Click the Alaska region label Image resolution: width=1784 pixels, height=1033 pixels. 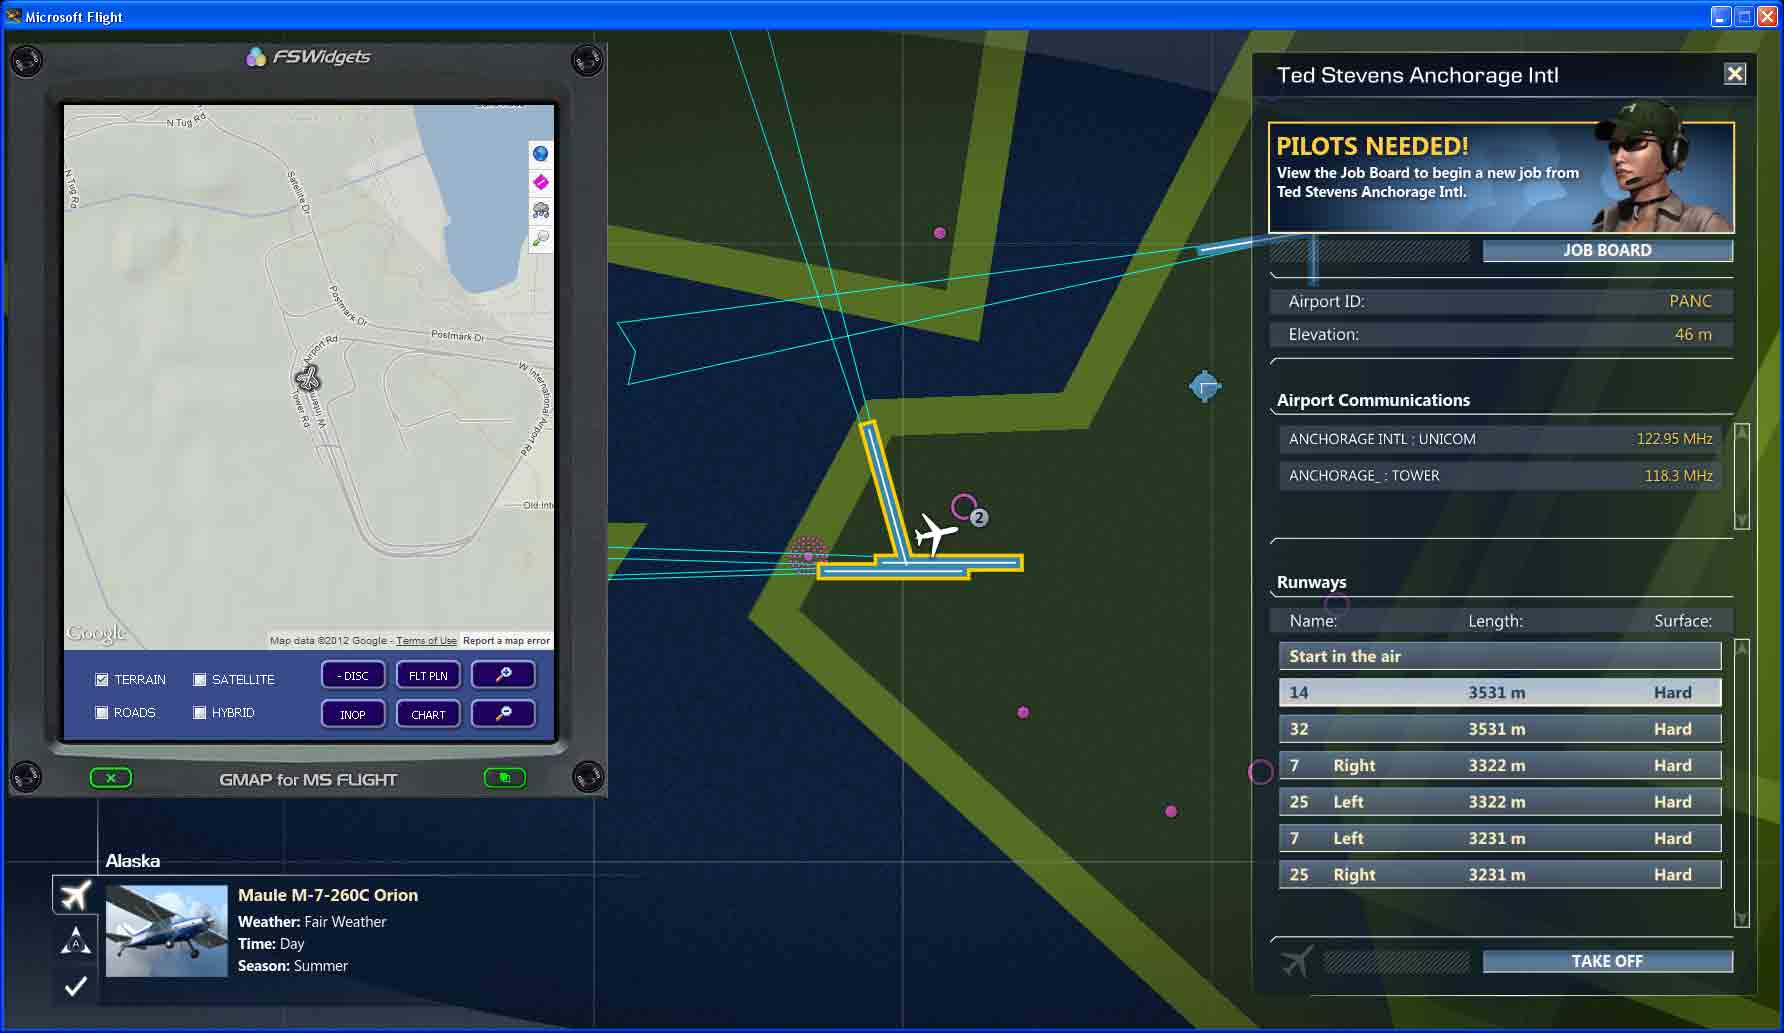pos(133,861)
